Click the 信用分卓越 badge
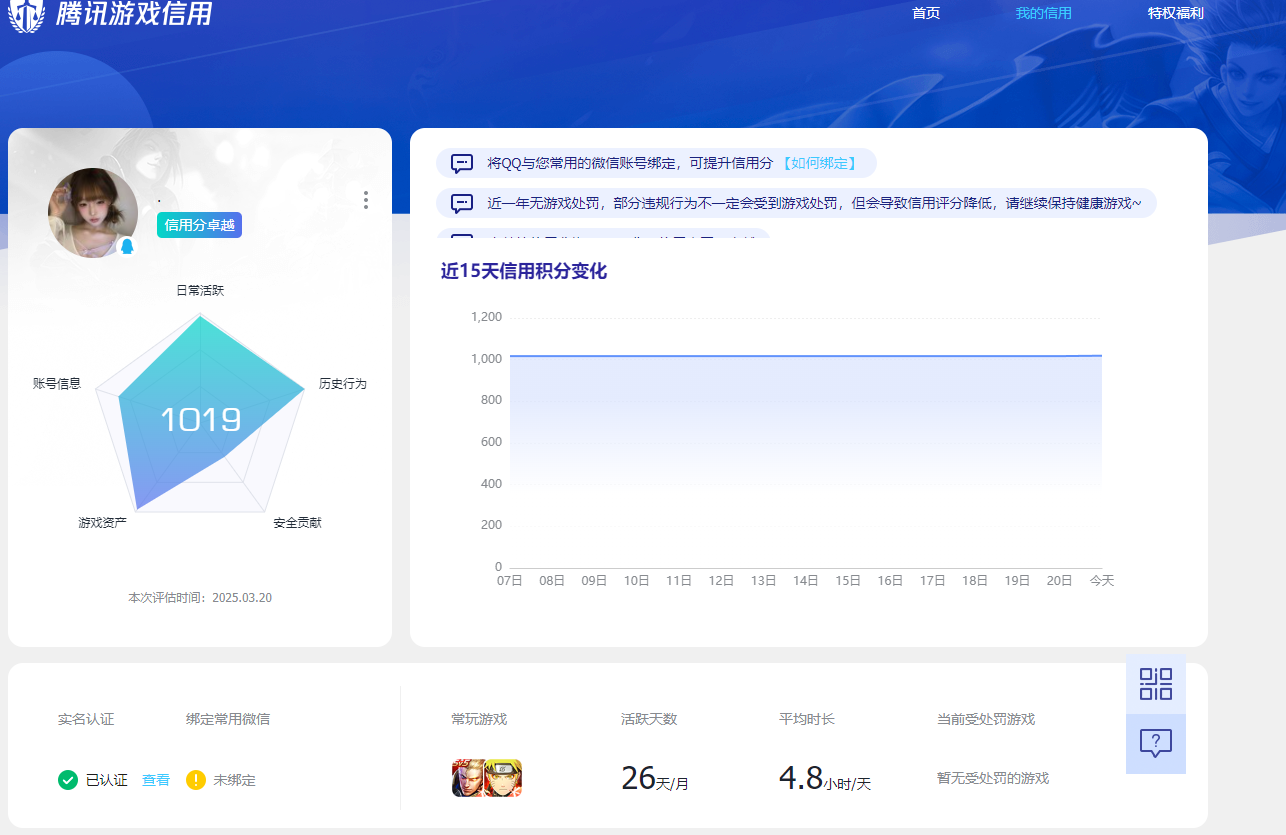The width and height of the screenshot is (1286, 835). click(x=200, y=225)
